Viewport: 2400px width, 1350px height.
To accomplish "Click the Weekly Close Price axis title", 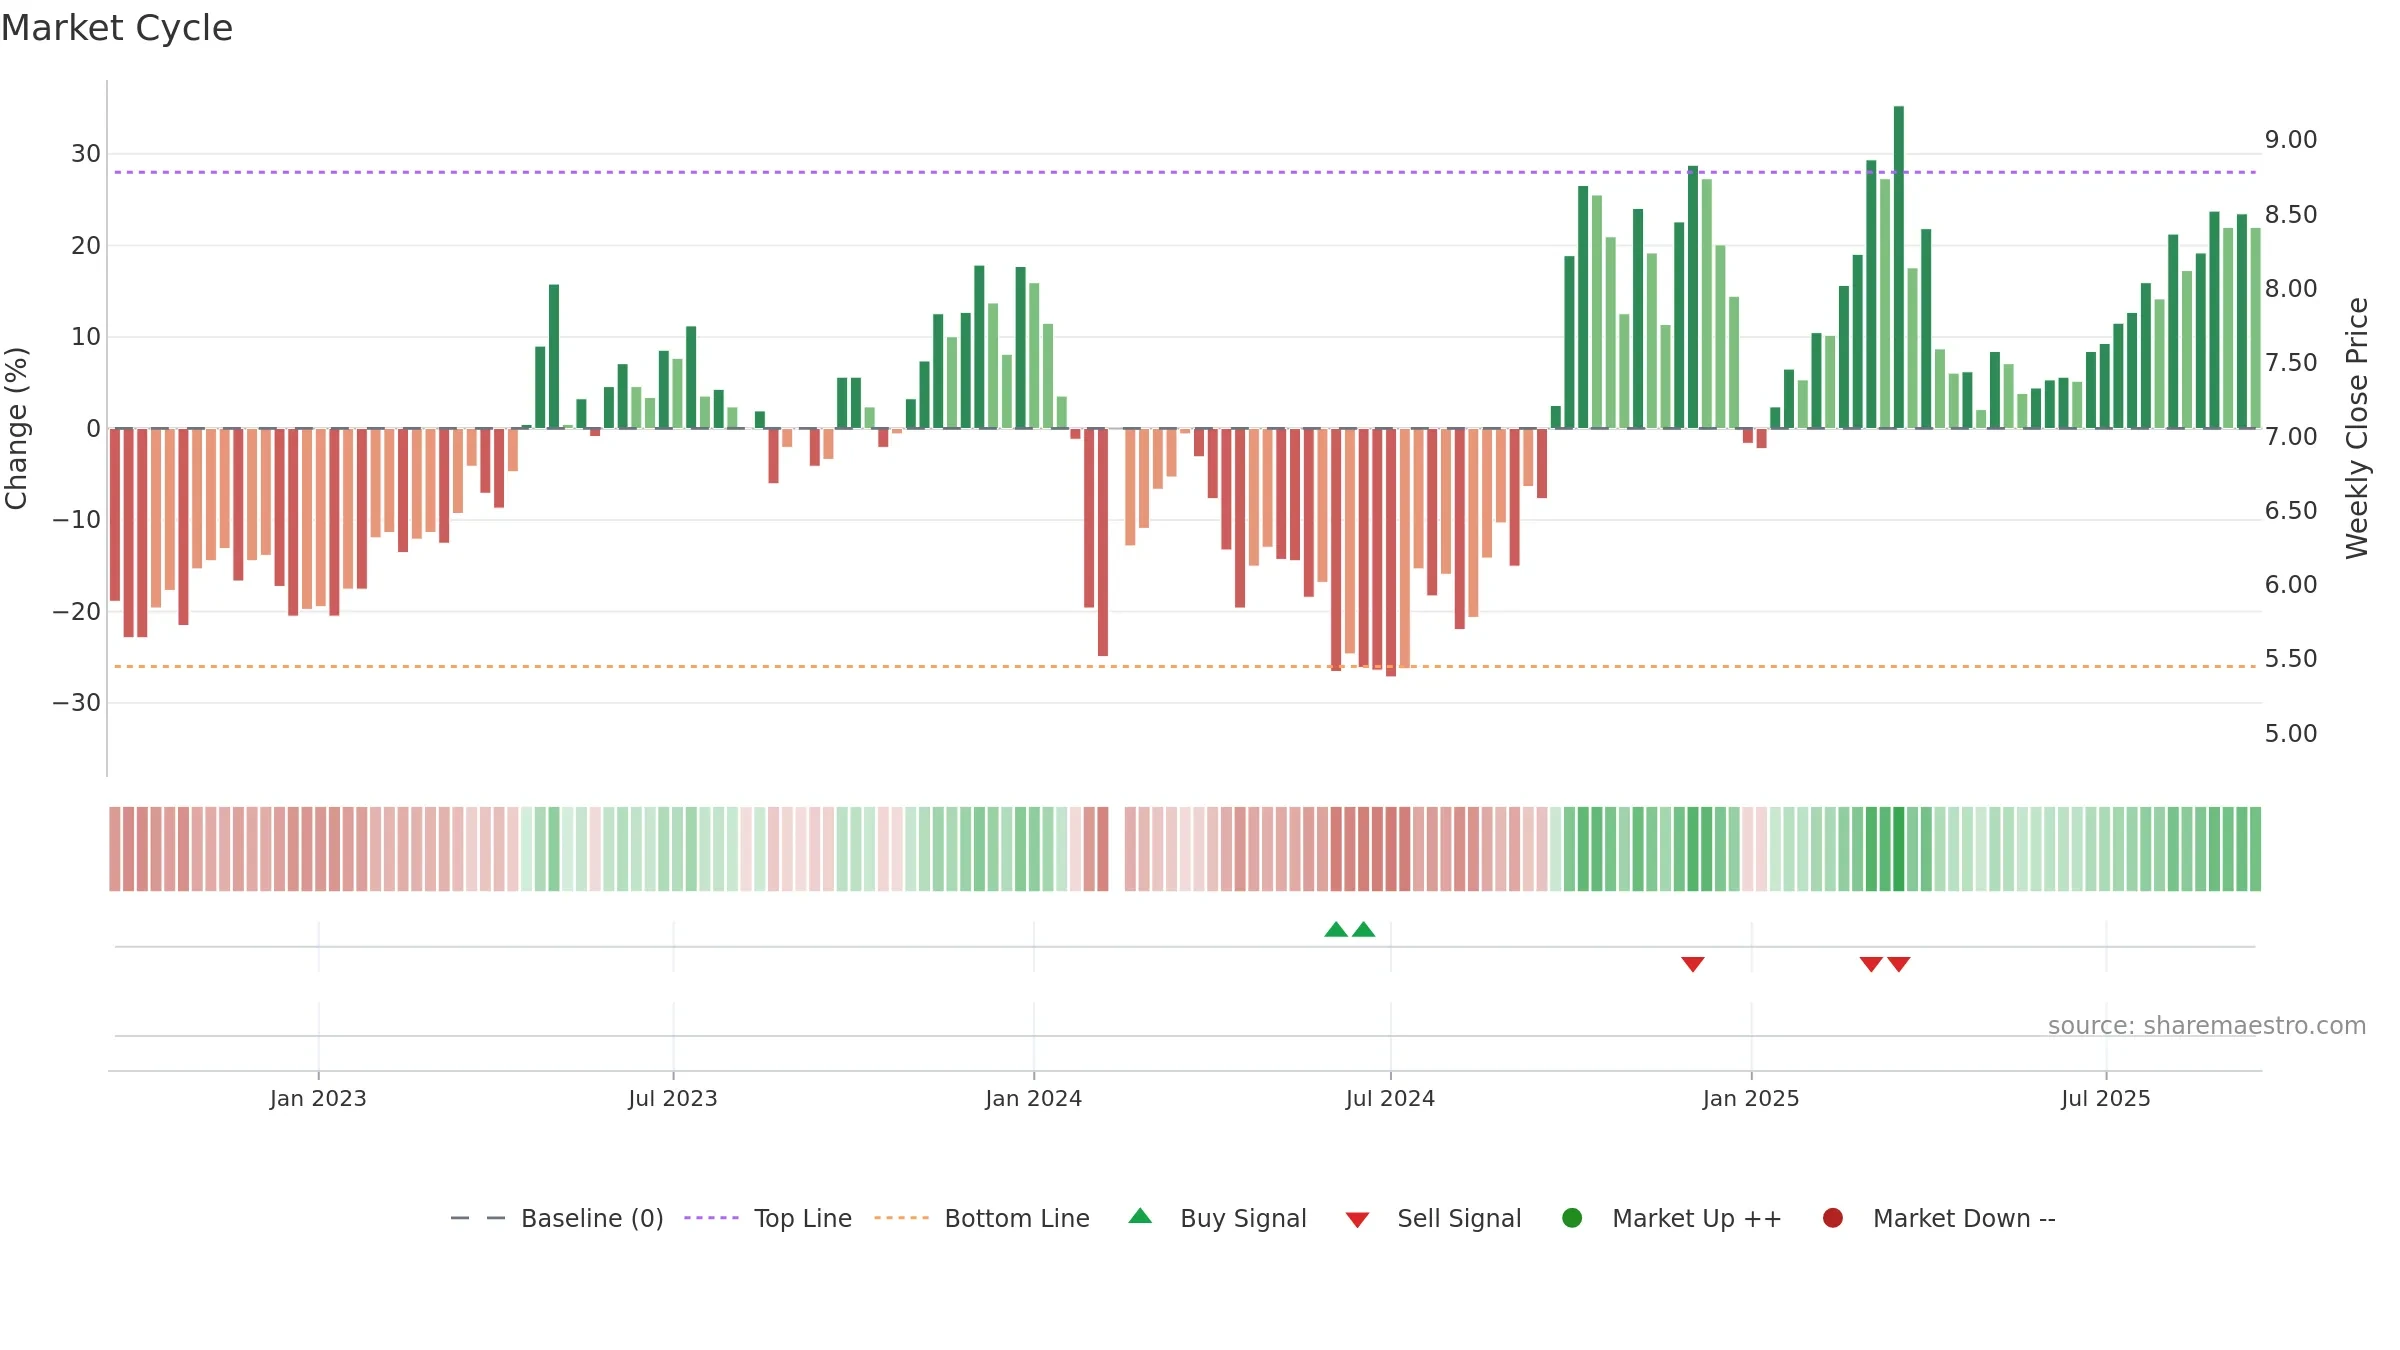I will pyautogui.click(x=2357, y=428).
